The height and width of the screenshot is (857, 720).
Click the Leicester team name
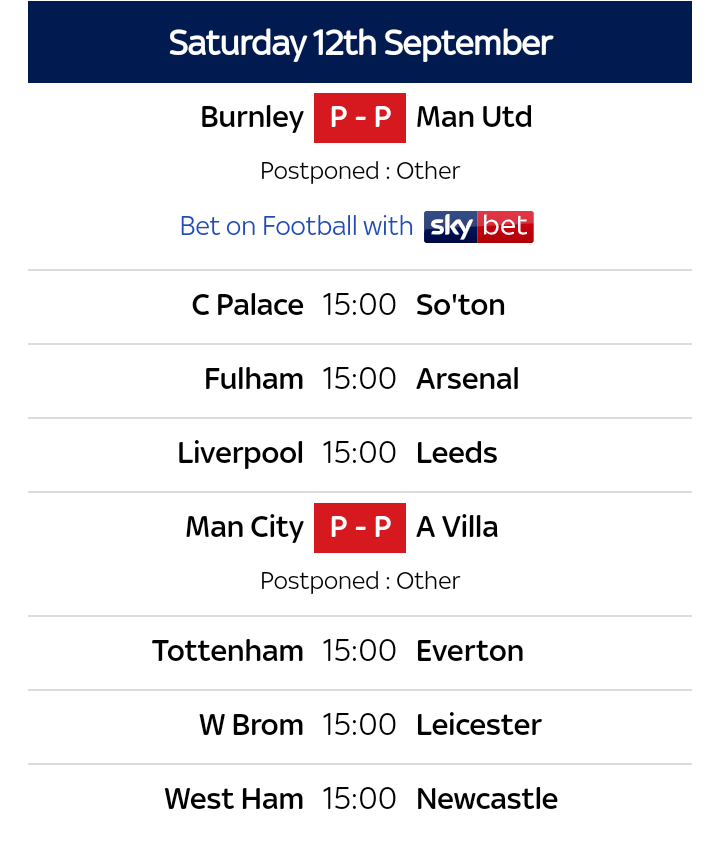pos(478,726)
